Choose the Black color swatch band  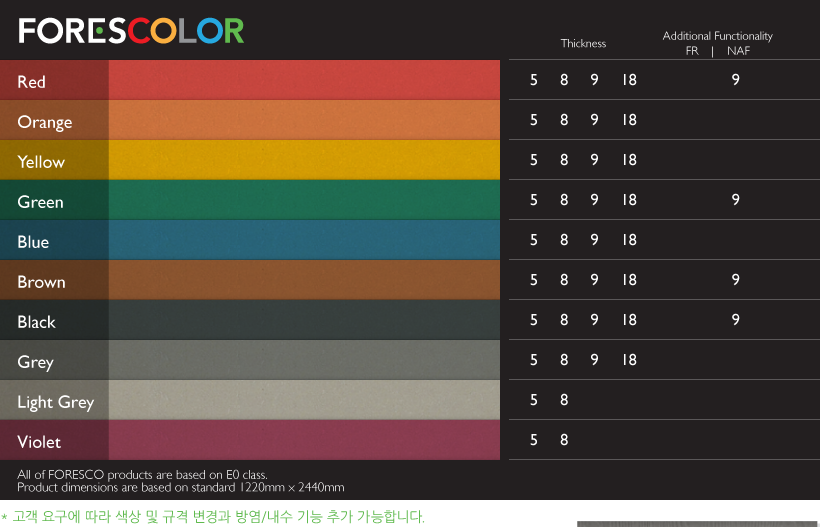304,320
